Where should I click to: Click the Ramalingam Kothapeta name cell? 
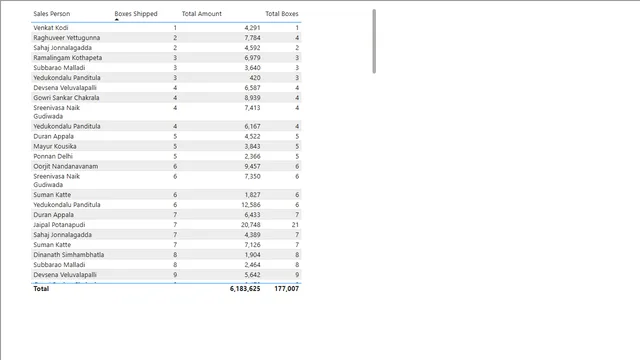tap(68, 58)
